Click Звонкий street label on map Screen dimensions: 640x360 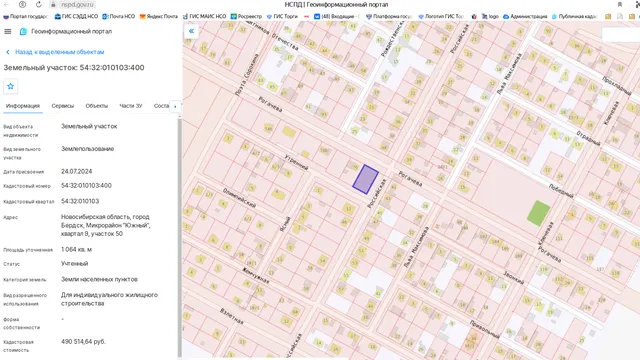pos(513,278)
